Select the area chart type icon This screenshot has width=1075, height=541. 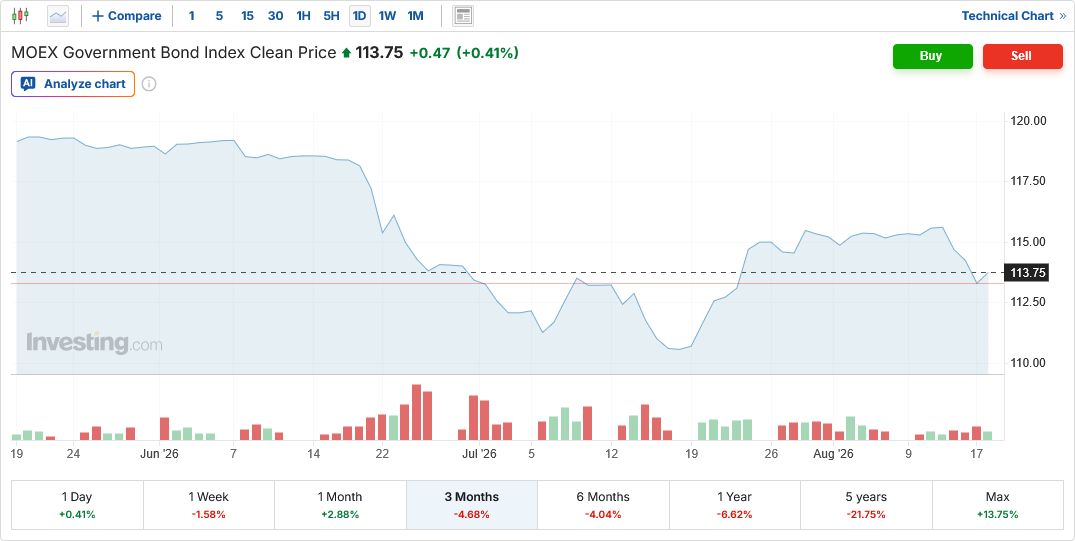58,16
